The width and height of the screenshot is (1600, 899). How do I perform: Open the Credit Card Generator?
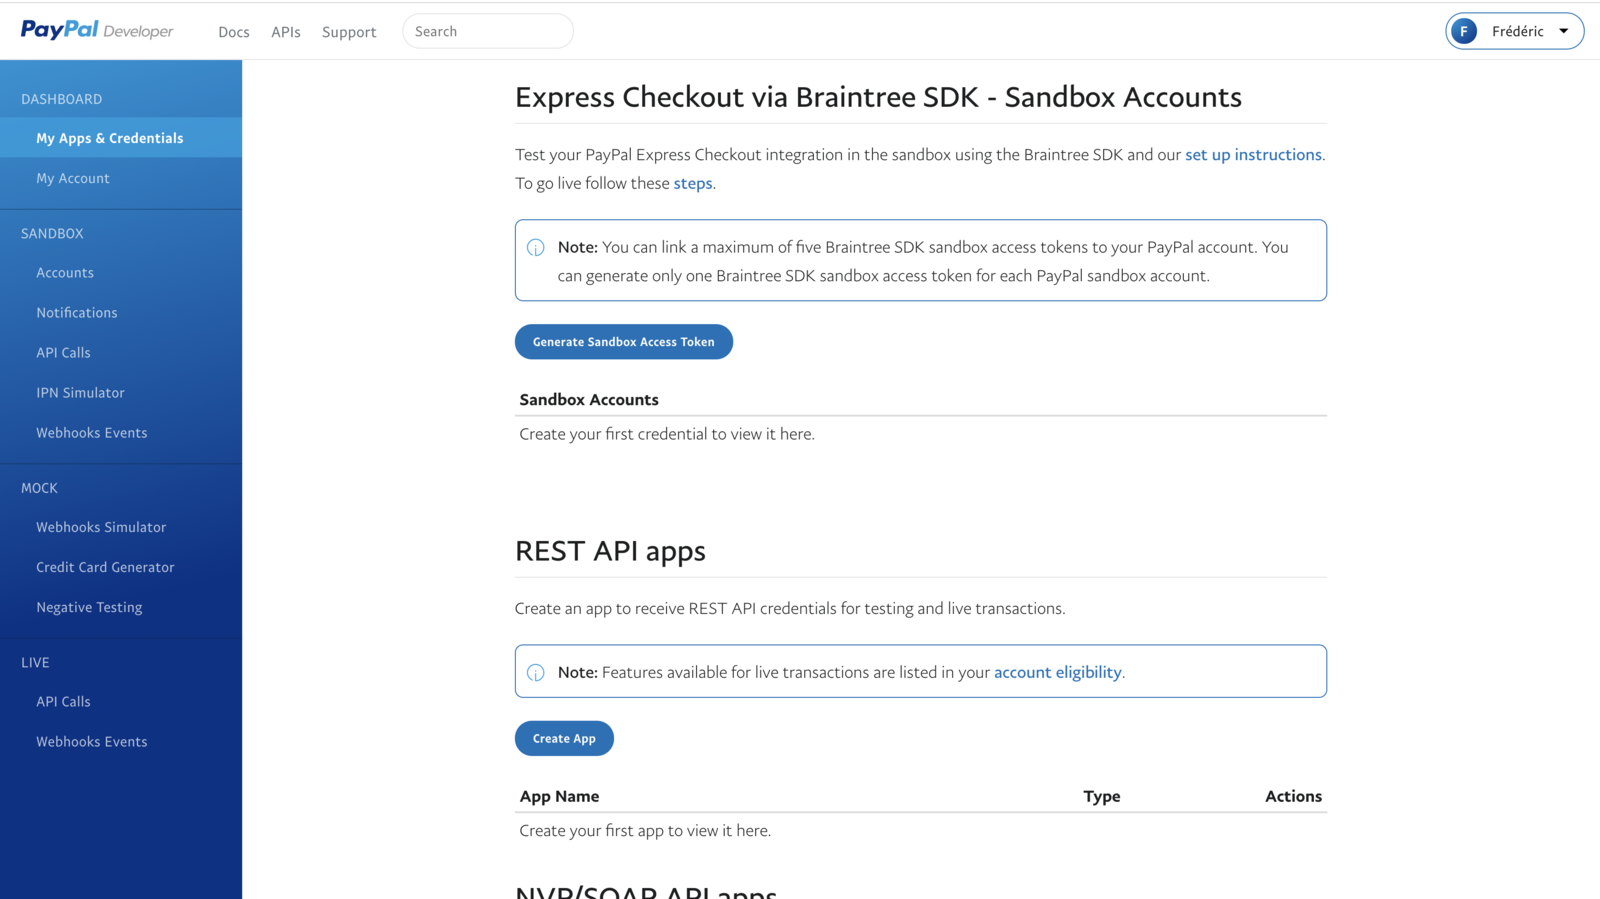pyautogui.click(x=105, y=567)
